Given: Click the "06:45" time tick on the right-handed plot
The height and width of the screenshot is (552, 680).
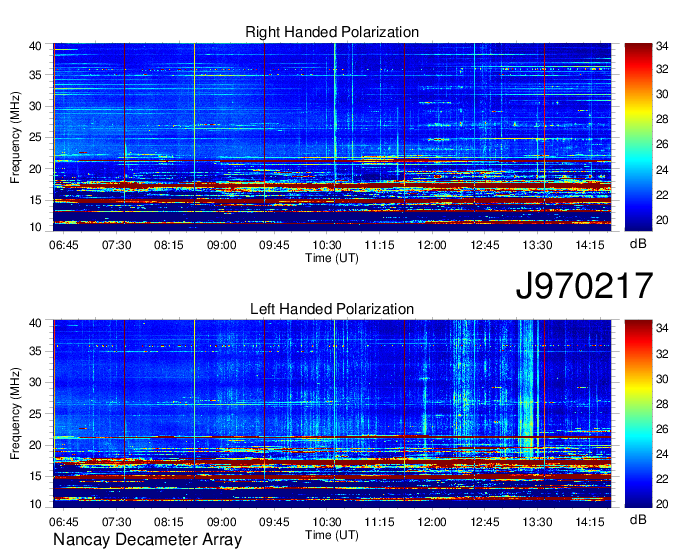Looking at the screenshot, I should pyautogui.click(x=64, y=245).
